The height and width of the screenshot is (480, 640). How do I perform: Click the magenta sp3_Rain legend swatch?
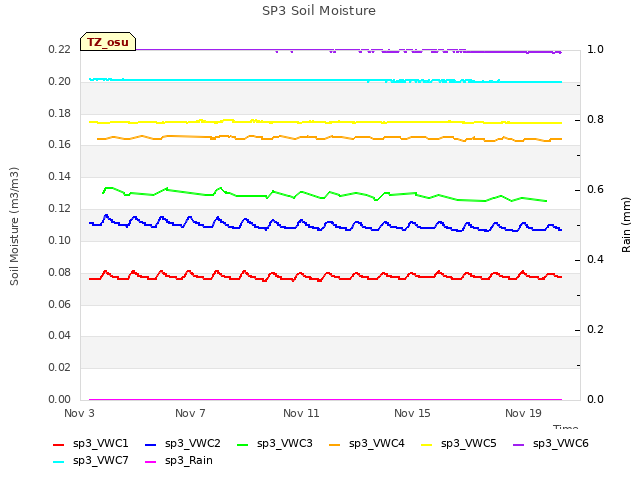click(151, 462)
